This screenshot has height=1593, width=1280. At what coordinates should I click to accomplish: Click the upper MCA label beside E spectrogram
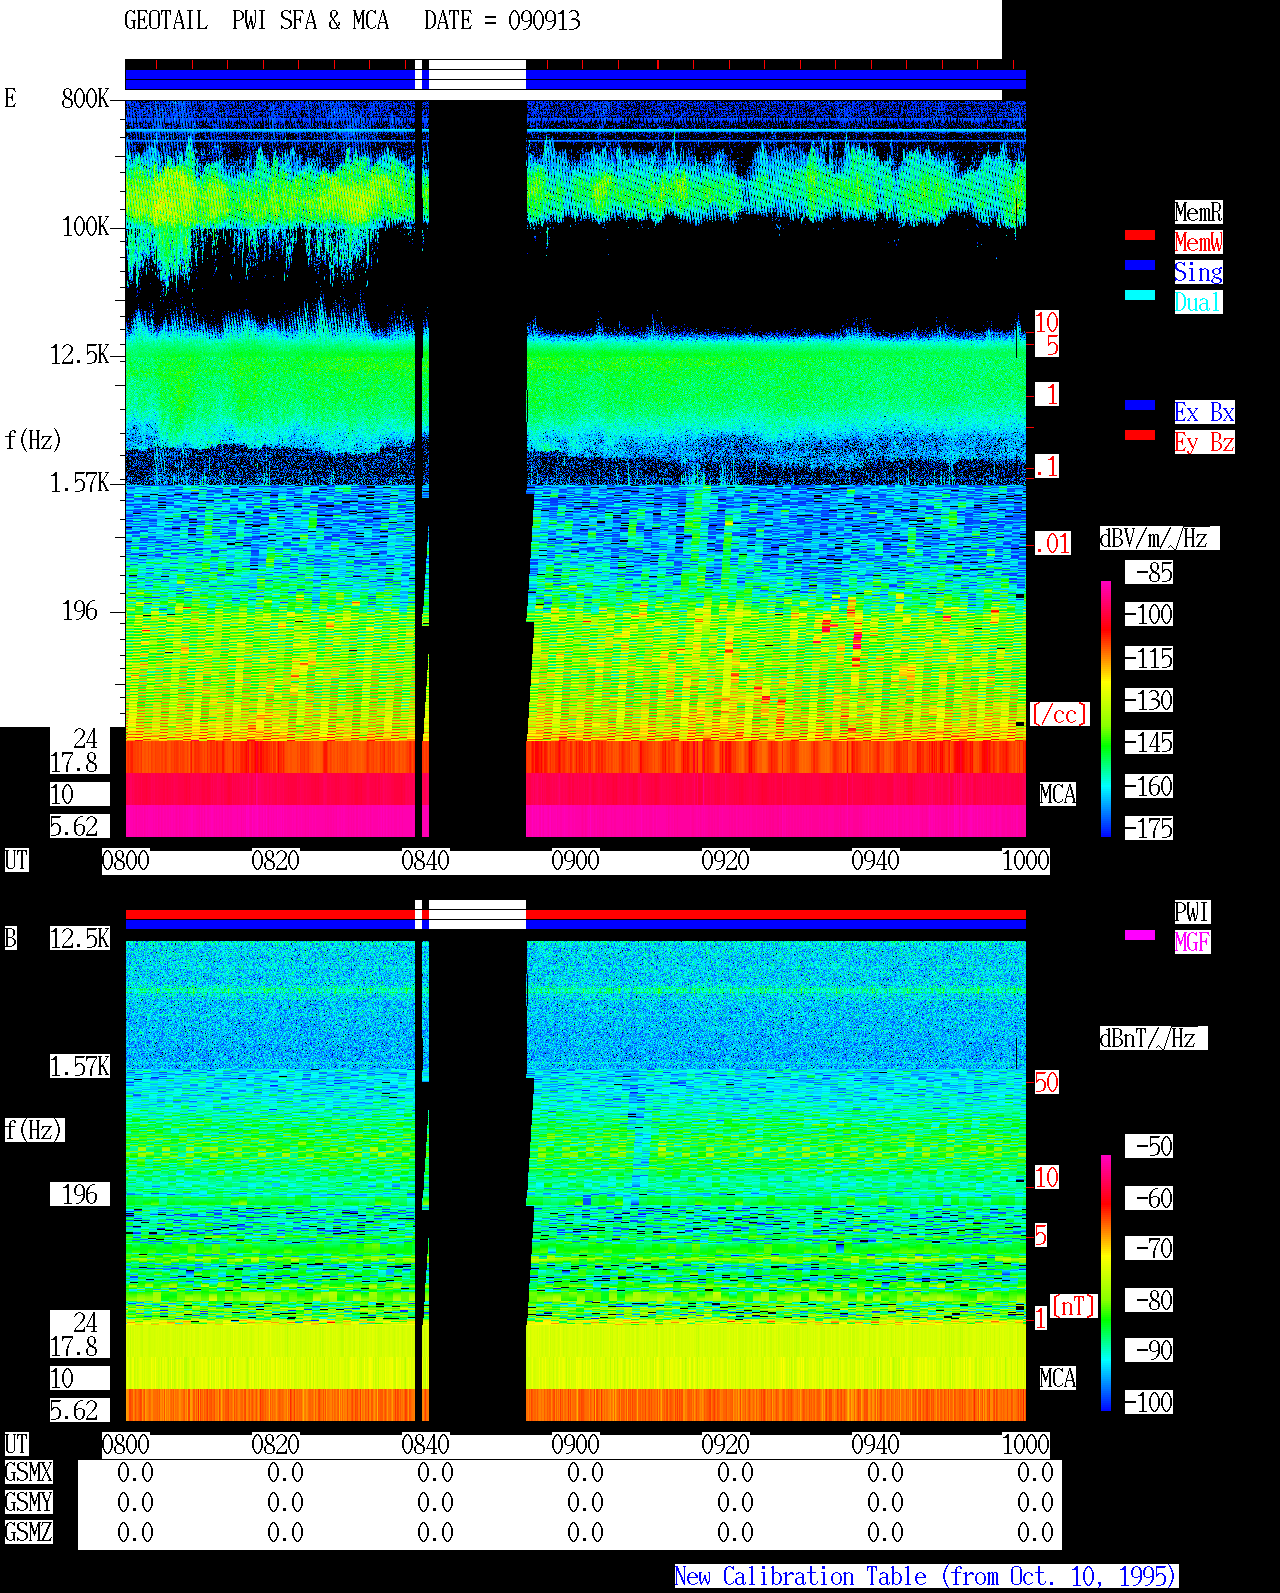pyautogui.click(x=1058, y=794)
